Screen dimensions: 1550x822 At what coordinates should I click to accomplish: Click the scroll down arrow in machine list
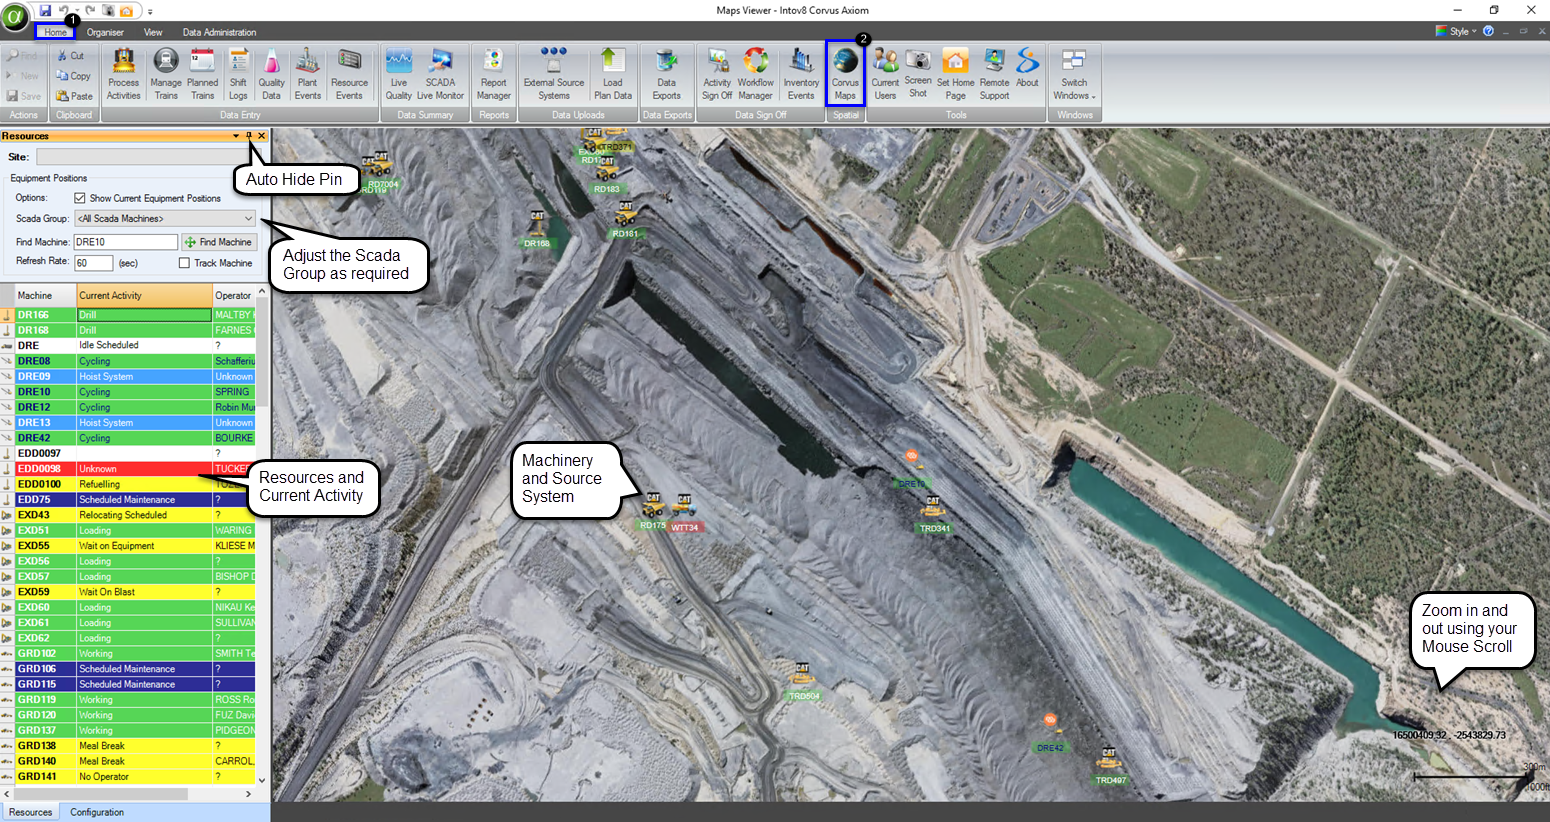pyautogui.click(x=262, y=780)
